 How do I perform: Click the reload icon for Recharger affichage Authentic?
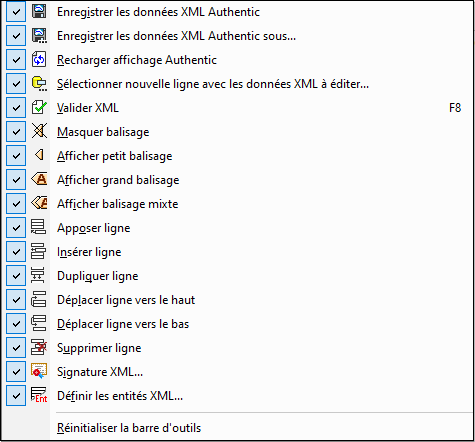tap(39, 60)
